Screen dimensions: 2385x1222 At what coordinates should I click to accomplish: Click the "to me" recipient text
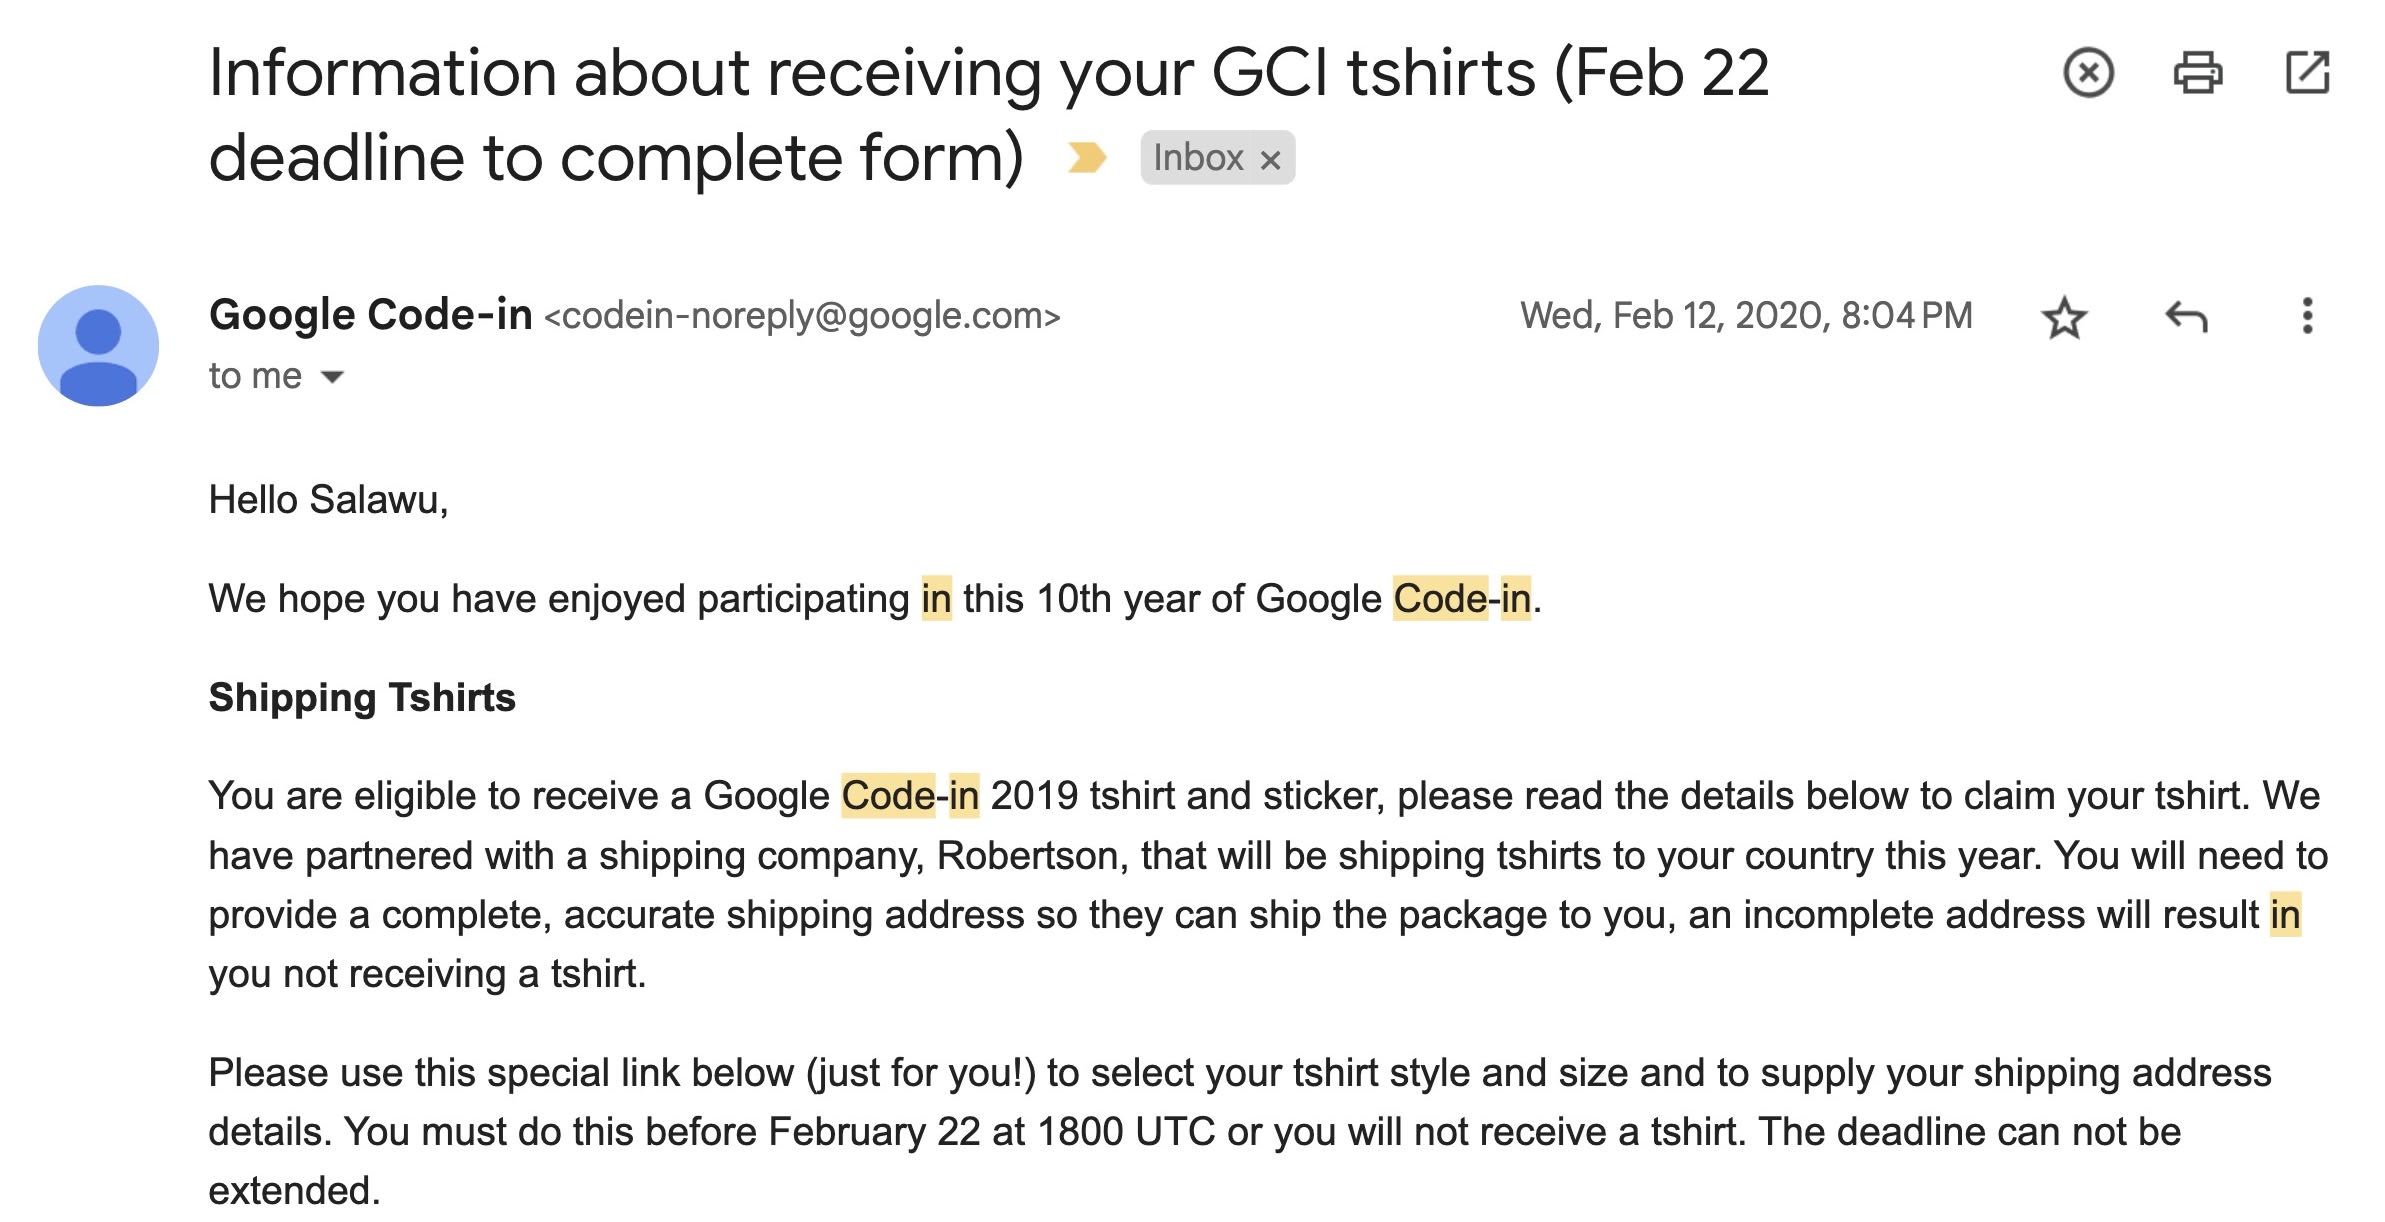255,376
